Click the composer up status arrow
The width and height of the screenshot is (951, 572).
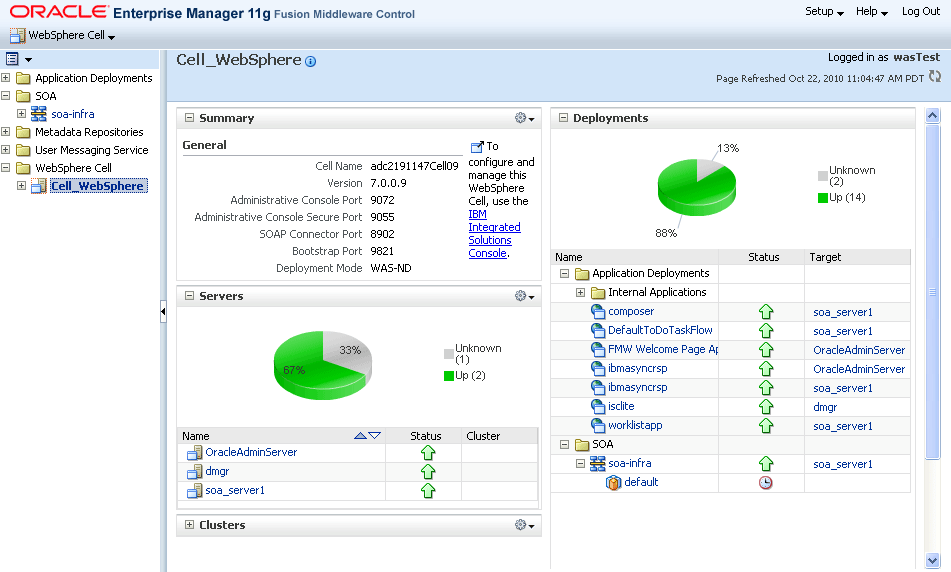click(x=766, y=312)
